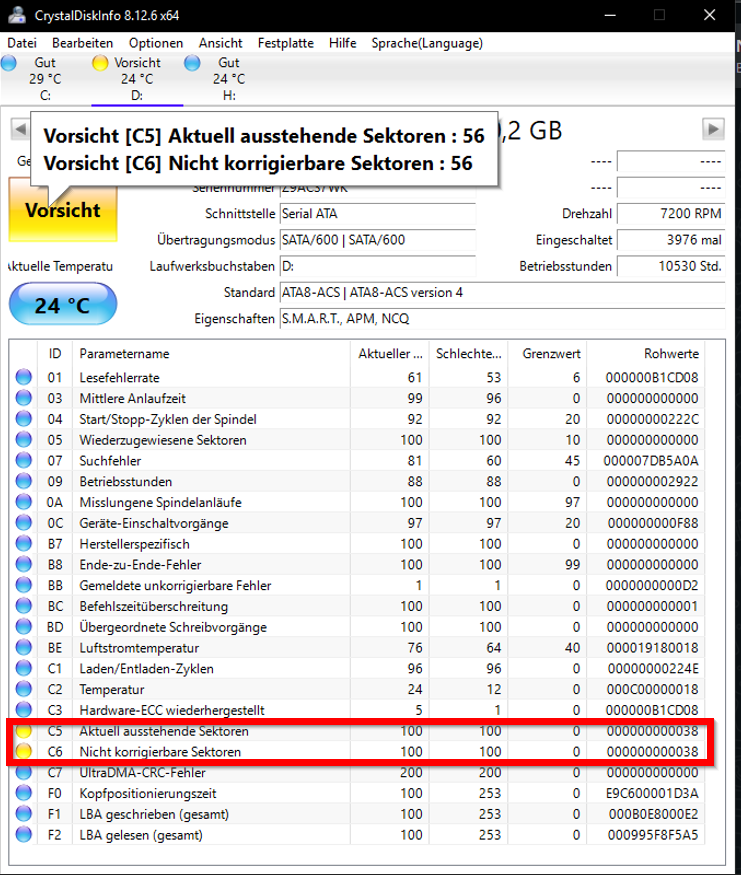Open the Optionen menu

(x=156, y=43)
